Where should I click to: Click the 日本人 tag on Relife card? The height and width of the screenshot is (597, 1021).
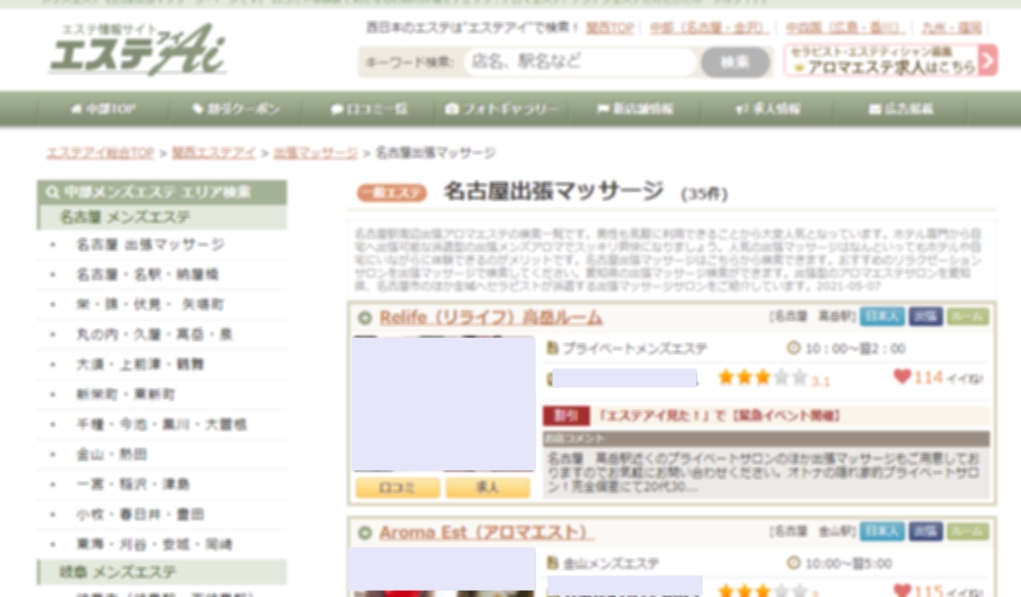pos(882,316)
